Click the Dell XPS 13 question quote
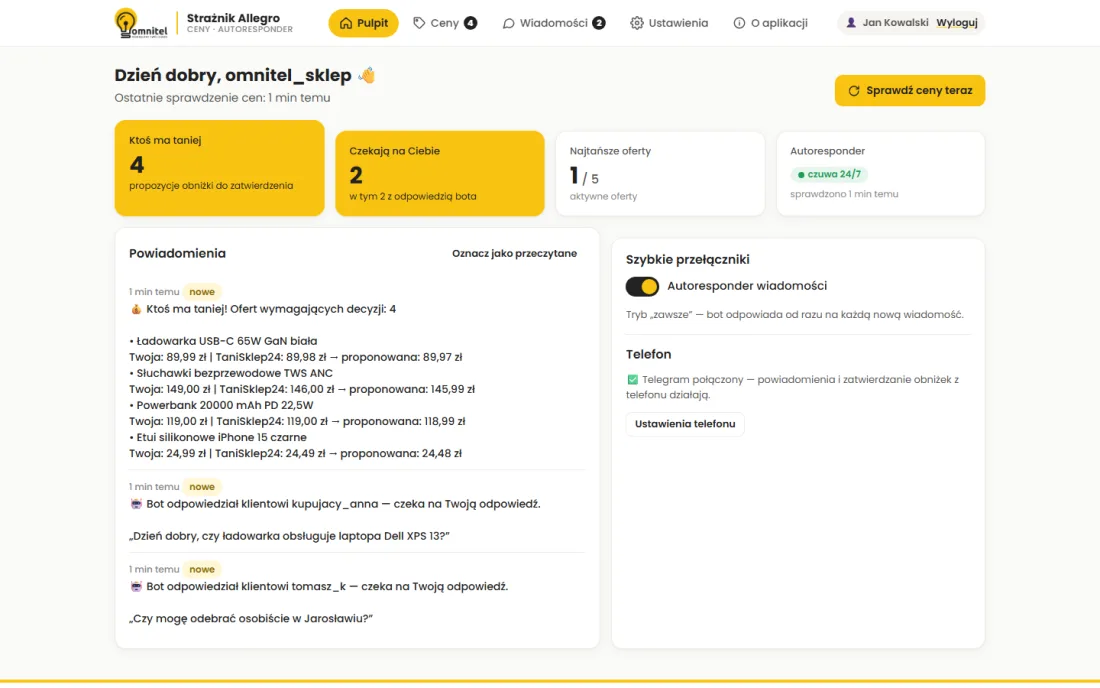This screenshot has width=1100, height=688. point(289,536)
